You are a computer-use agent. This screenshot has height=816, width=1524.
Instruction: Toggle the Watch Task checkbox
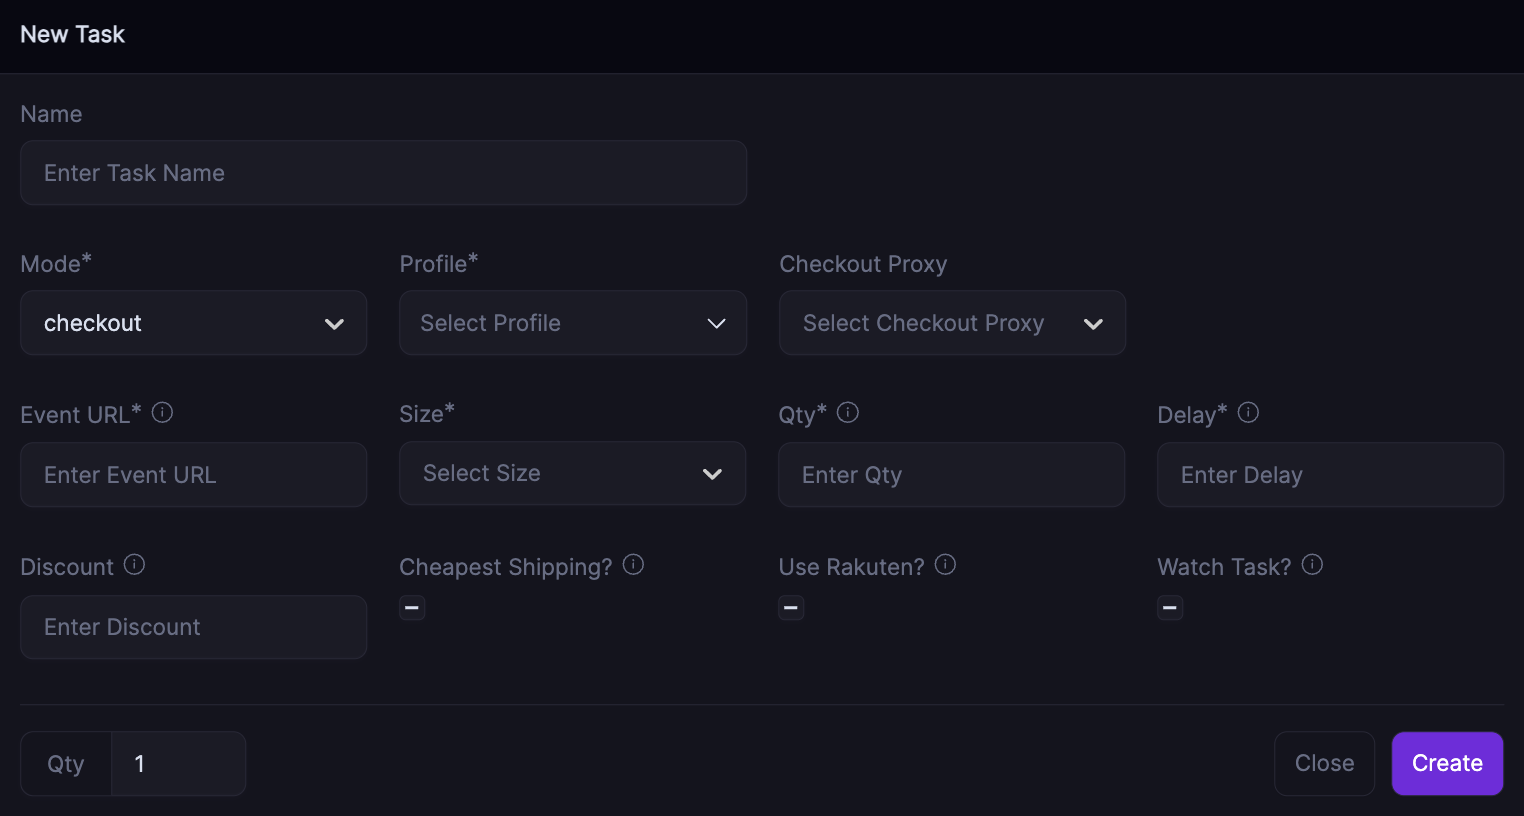1170,608
